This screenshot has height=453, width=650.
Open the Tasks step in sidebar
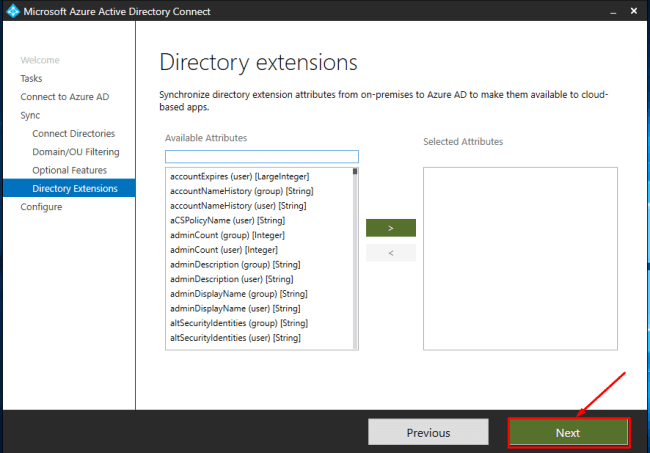pyautogui.click(x=31, y=78)
